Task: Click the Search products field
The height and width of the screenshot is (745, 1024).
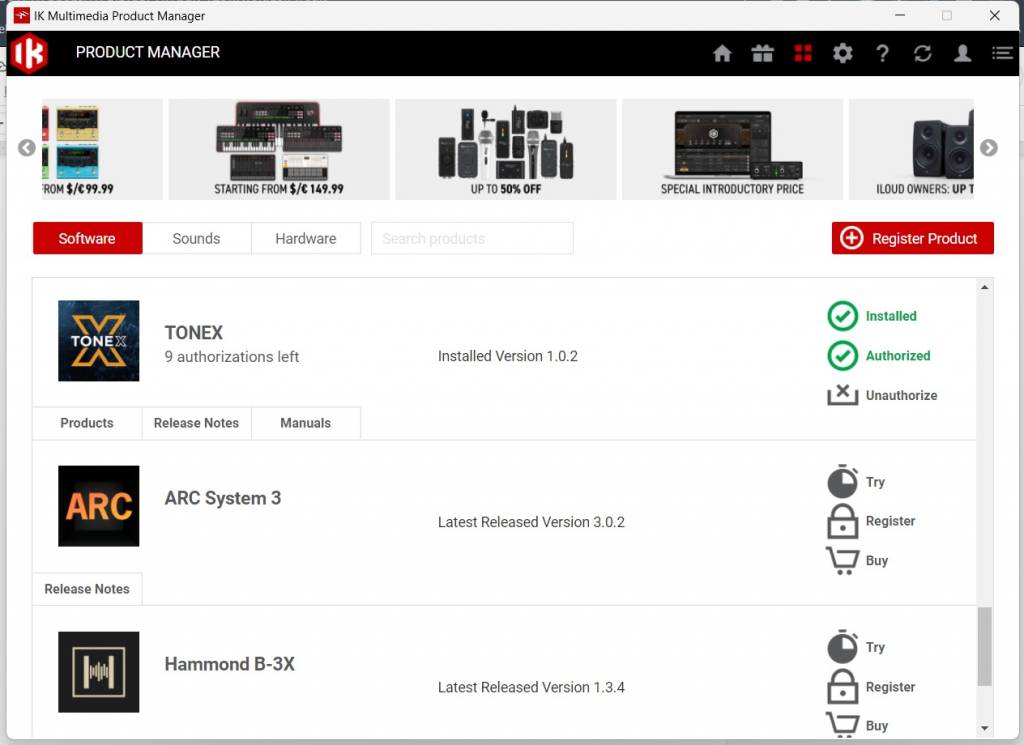Action: point(471,238)
